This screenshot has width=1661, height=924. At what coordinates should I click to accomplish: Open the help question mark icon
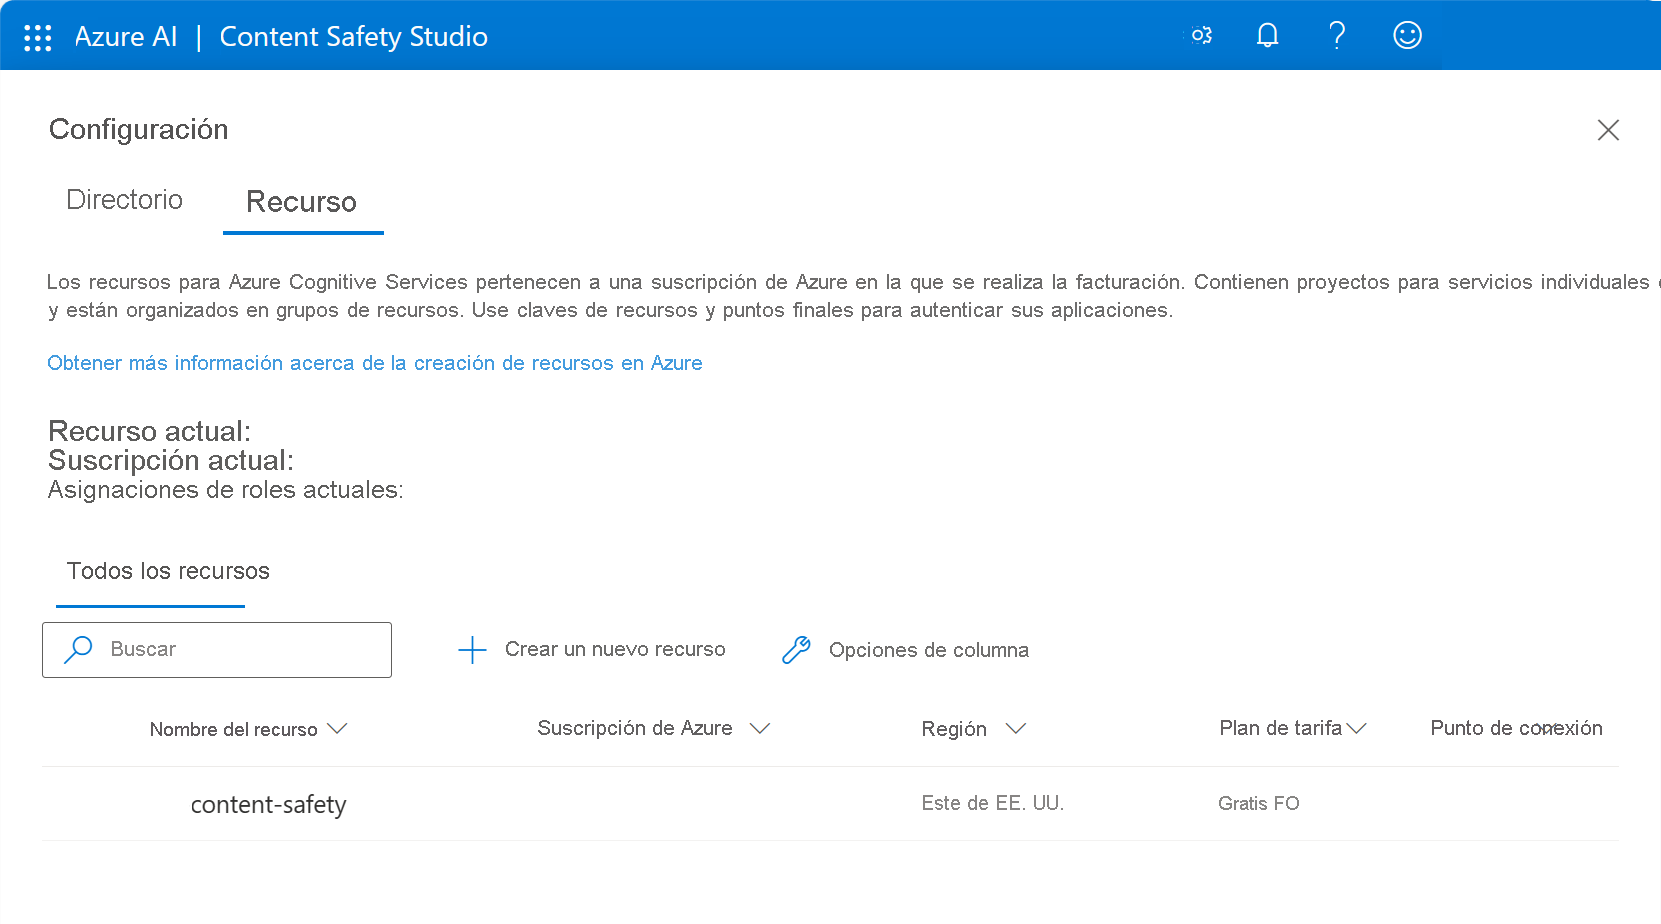click(x=1337, y=36)
